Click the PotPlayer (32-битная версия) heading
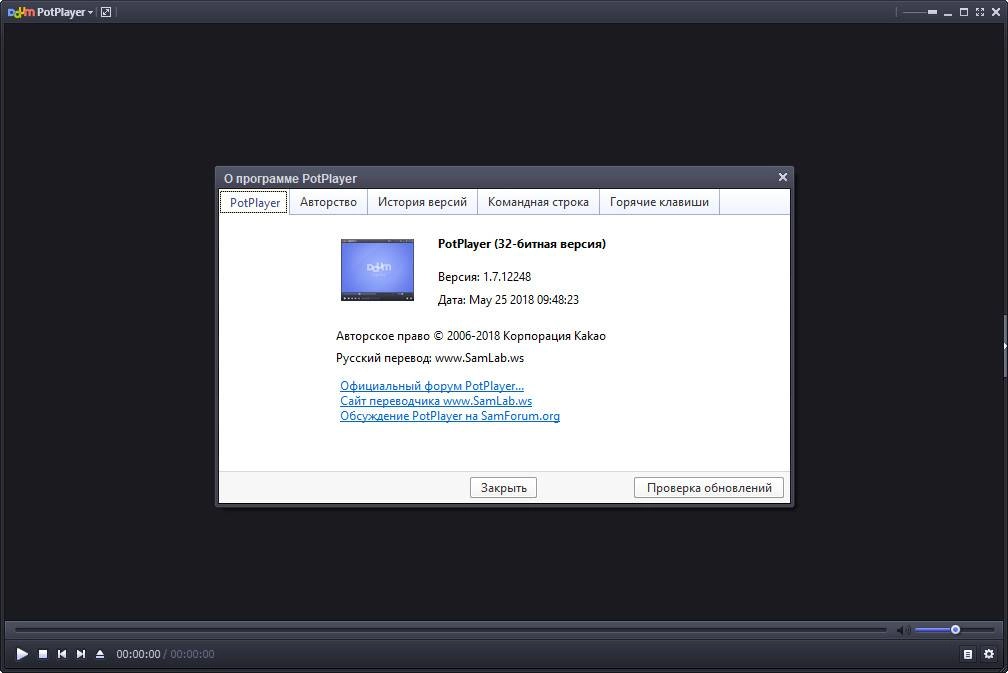 pos(521,244)
